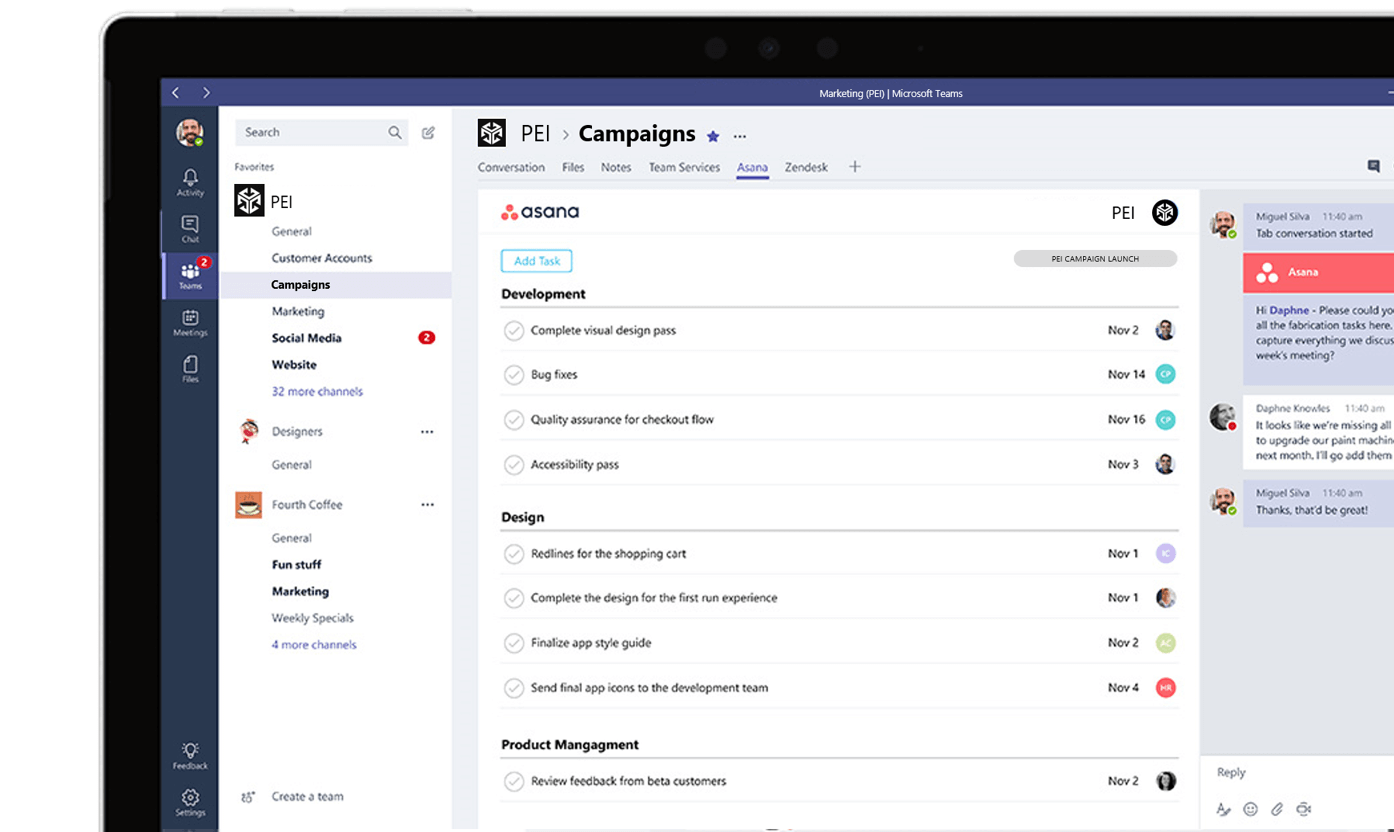The width and height of the screenshot is (1394, 832).
Task: Switch to the Zendesk tab
Action: coord(806,167)
